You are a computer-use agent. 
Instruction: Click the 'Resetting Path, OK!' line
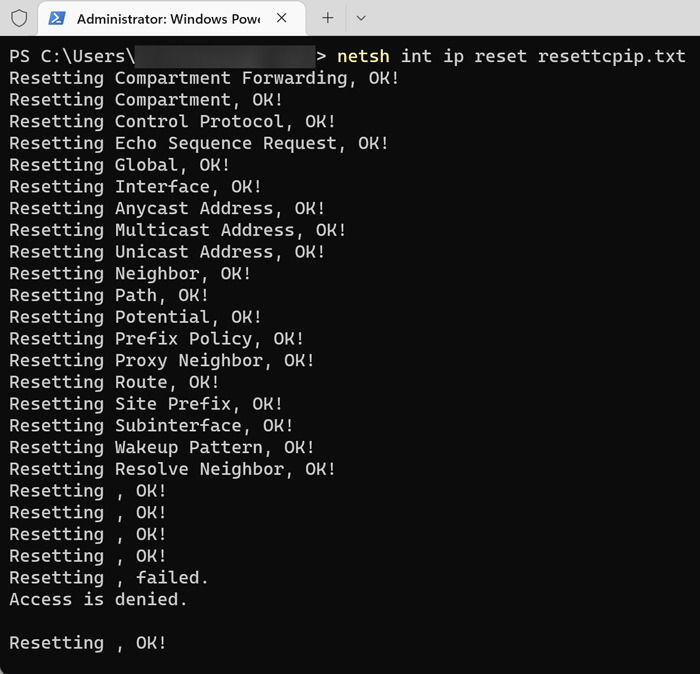pyautogui.click(x=109, y=295)
